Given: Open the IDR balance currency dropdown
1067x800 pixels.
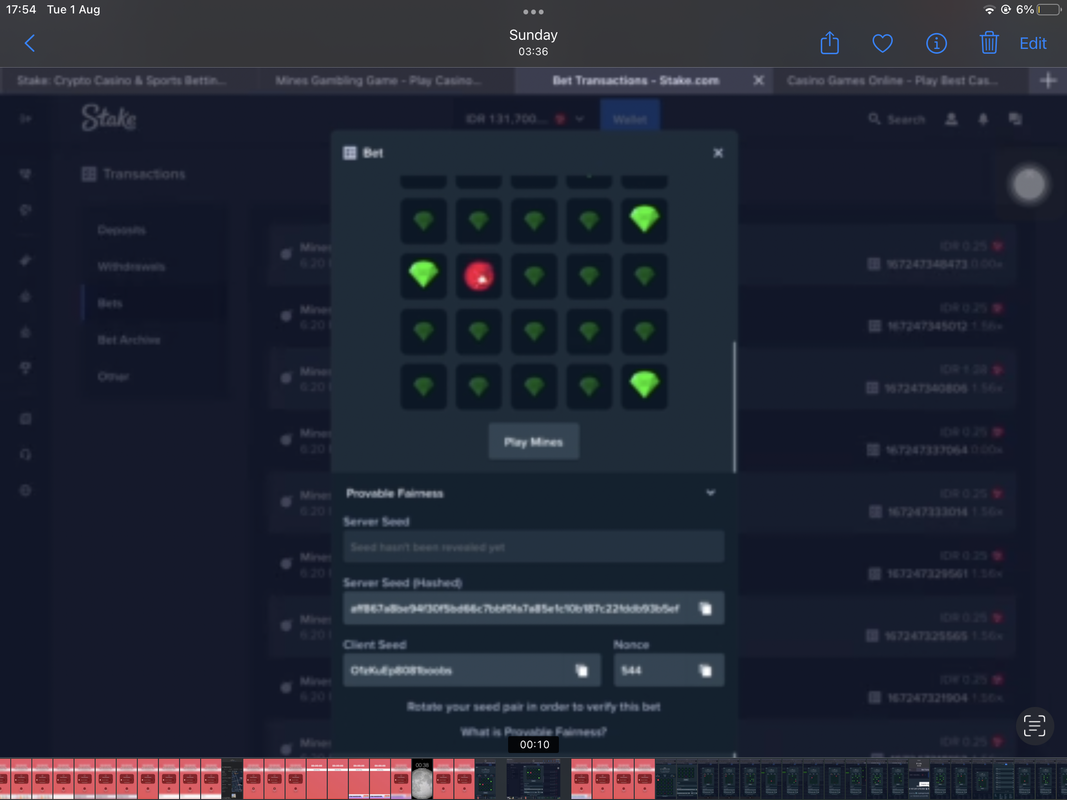Looking at the screenshot, I should click(x=525, y=119).
